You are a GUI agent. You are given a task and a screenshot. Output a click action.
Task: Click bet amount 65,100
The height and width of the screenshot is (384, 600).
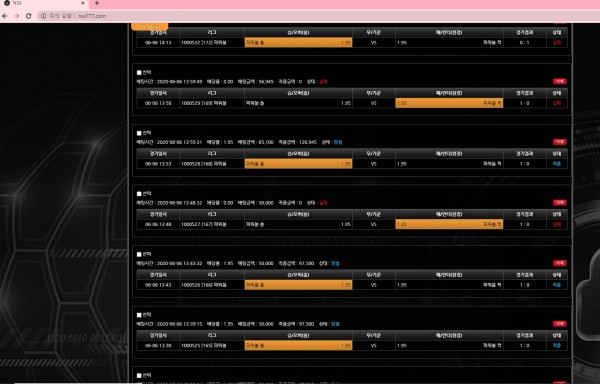(x=266, y=142)
